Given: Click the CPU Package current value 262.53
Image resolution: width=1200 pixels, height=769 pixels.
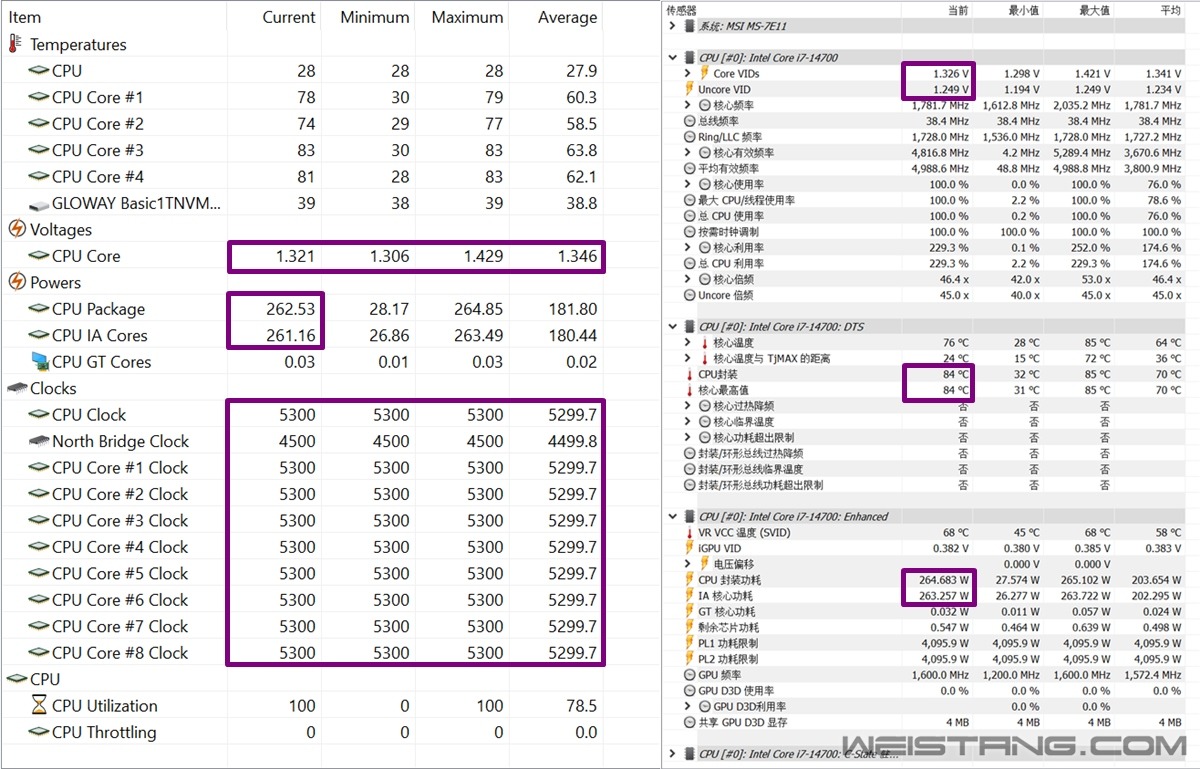Looking at the screenshot, I should (290, 309).
